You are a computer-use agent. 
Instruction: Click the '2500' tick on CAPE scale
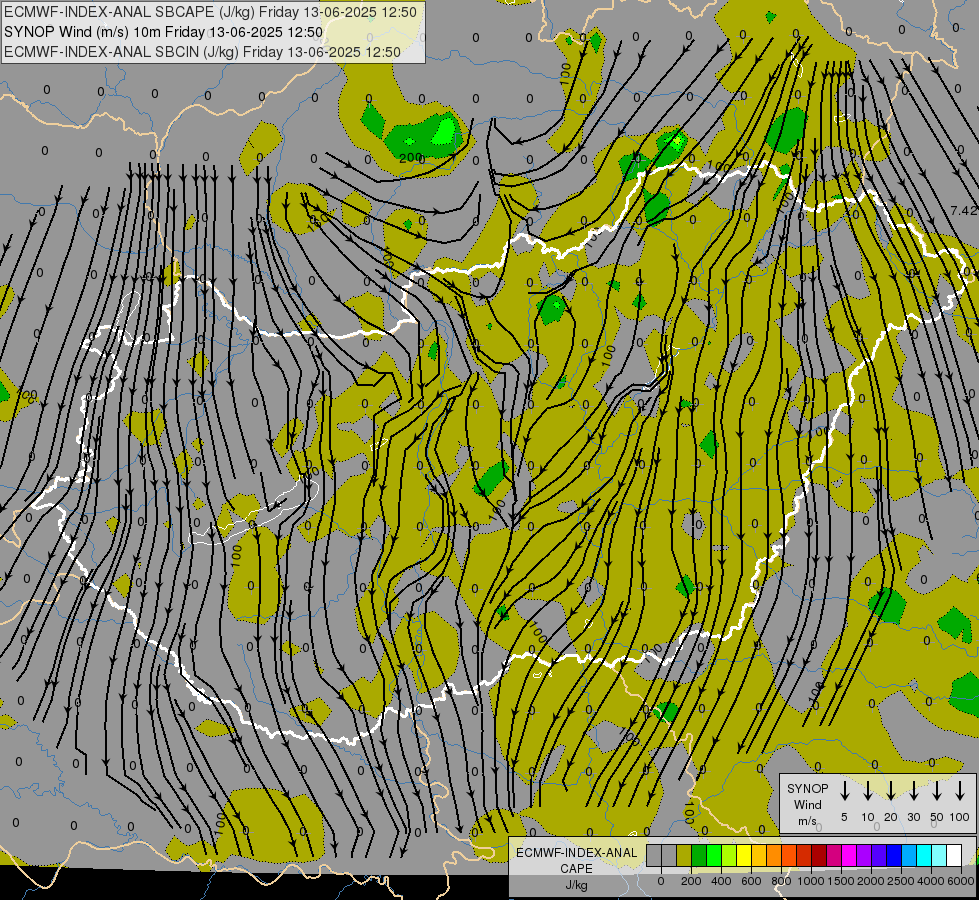click(x=901, y=881)
